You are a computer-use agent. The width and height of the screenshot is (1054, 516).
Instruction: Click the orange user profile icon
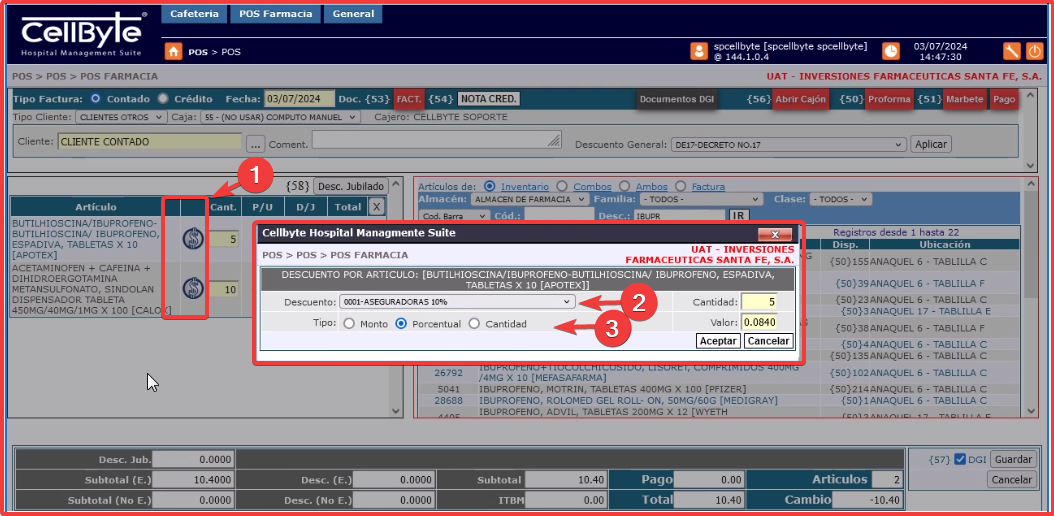[x=699, y=51]
